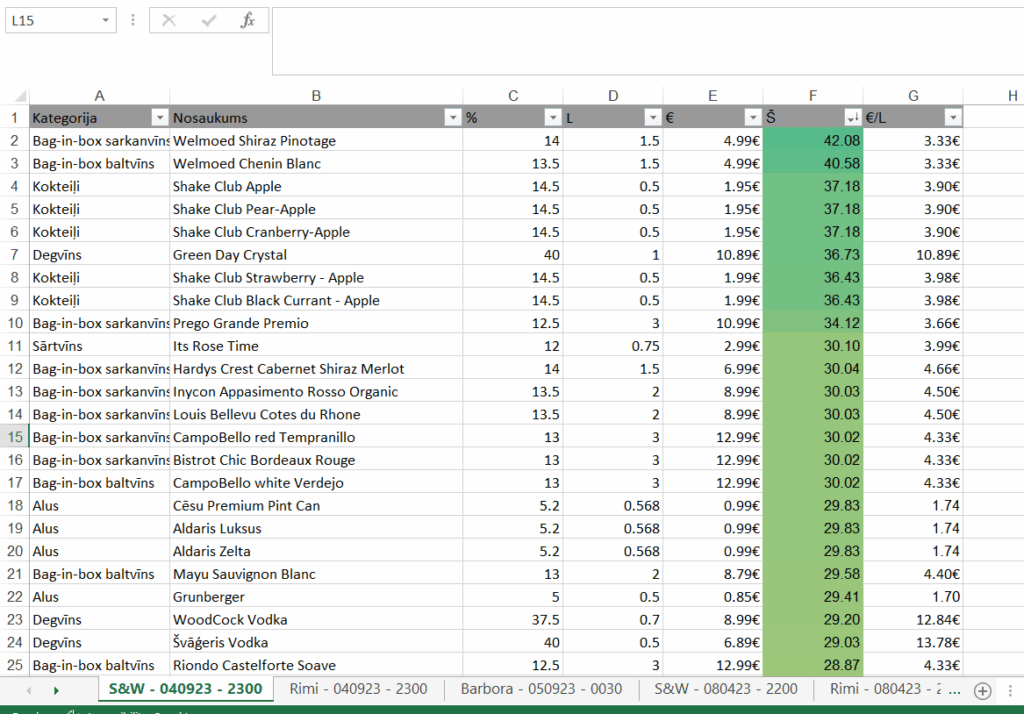Select column A header
Image resolution: width=1024 pixels, height=714 pixels.
click(x=99, y=96)
